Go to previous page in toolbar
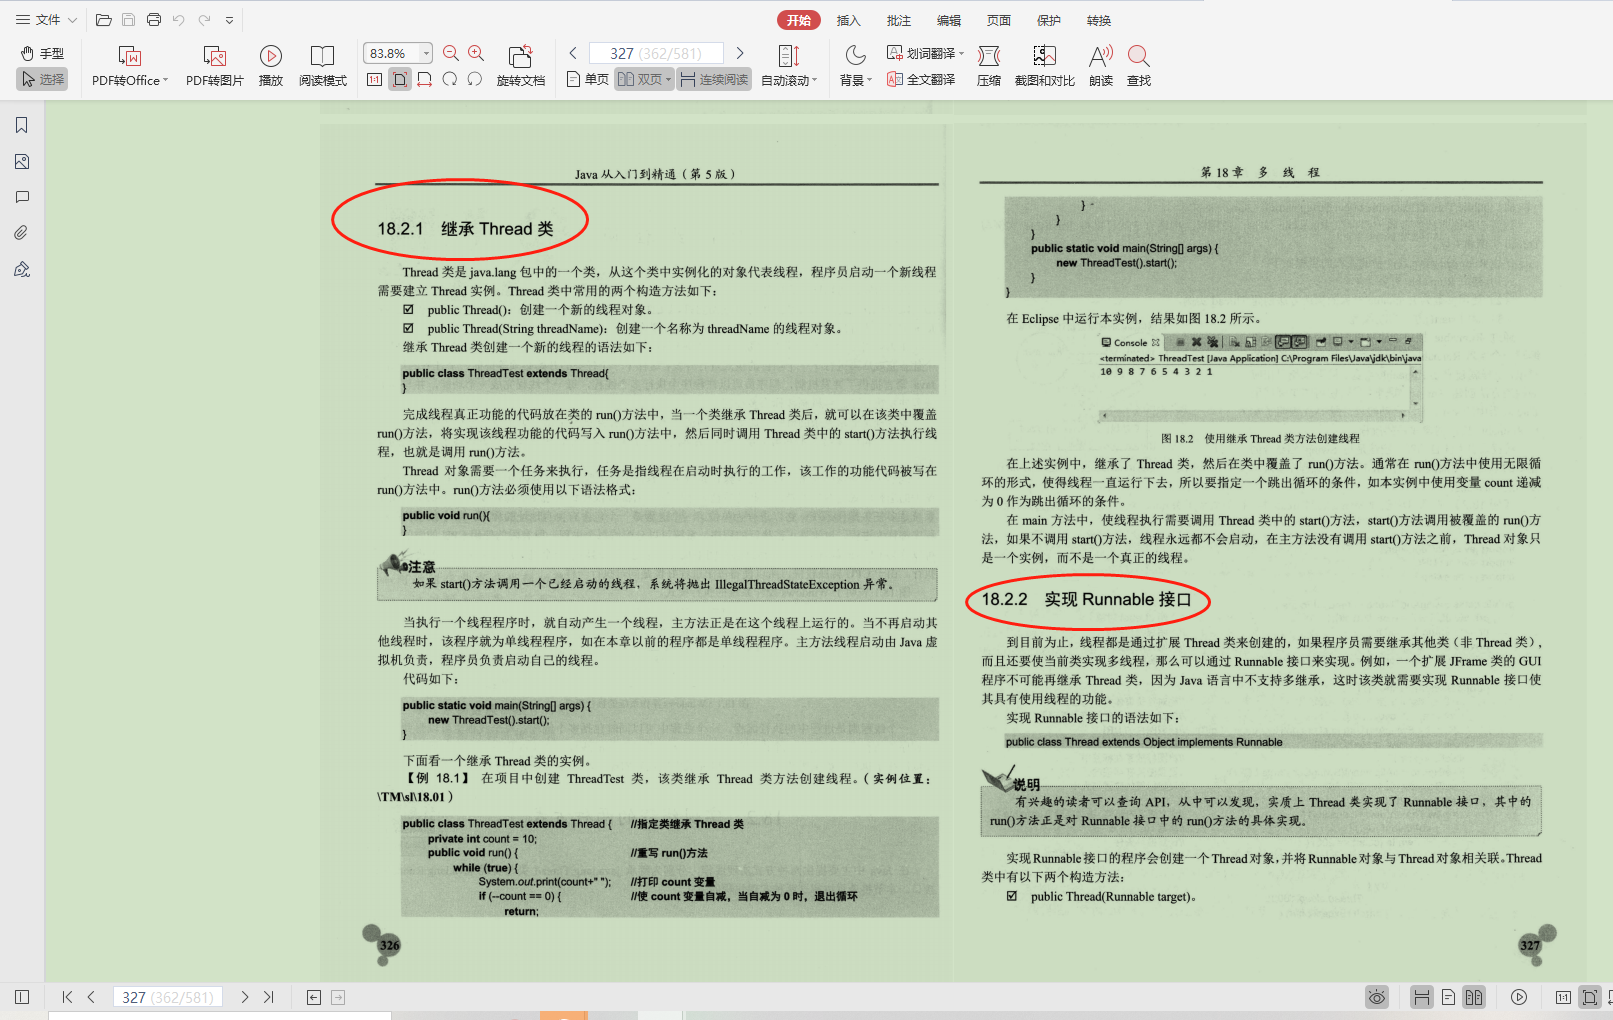 pyautogui.click(x=573, y=53)
